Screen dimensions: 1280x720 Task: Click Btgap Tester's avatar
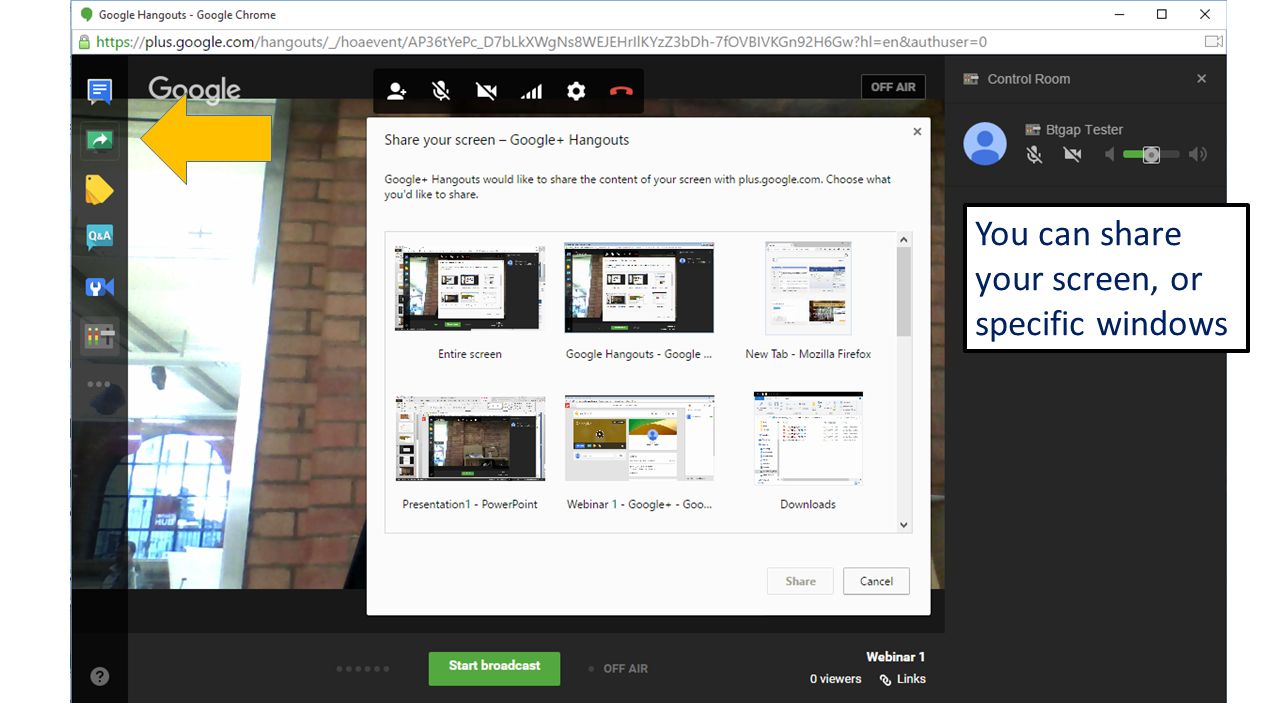point(985,143)
